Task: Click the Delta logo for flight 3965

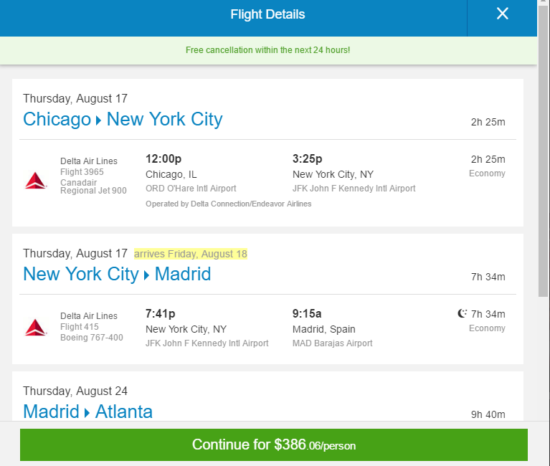Action: coord(35,181)
